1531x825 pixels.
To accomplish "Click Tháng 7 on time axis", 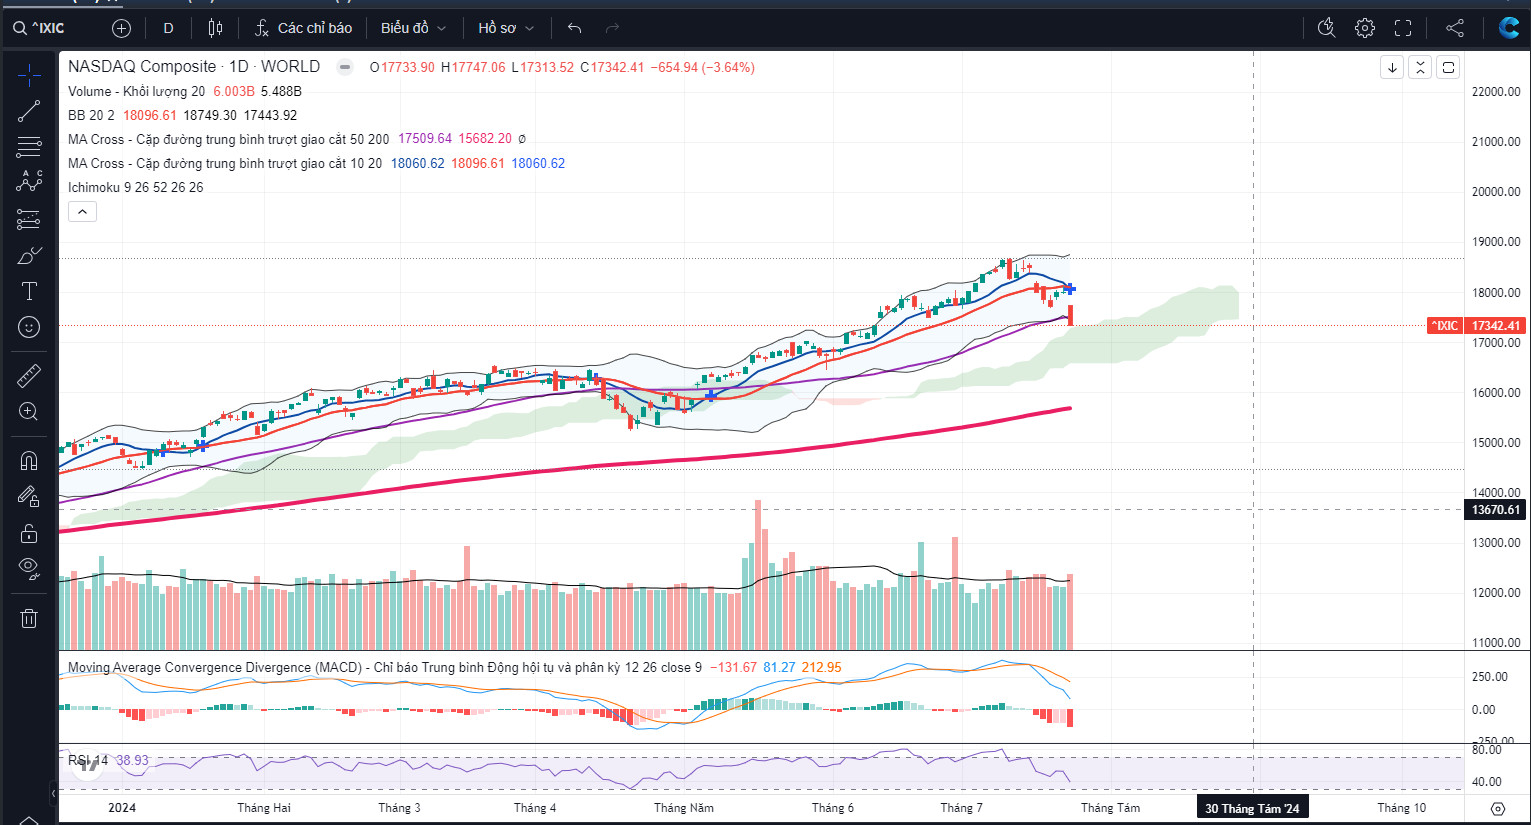I will tap(961, 808).
